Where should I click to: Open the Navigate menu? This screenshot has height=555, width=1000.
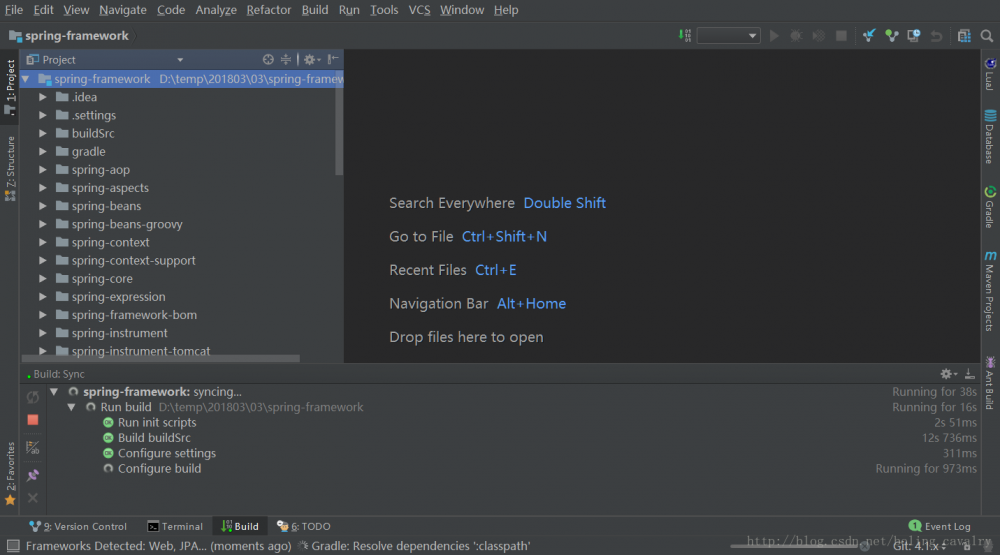122,10
